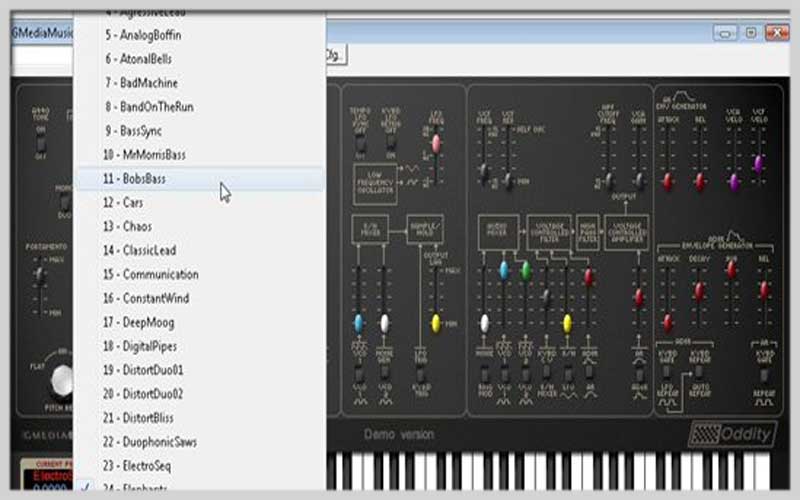Click the Oddity logo badge

click(x=733, y=434)
